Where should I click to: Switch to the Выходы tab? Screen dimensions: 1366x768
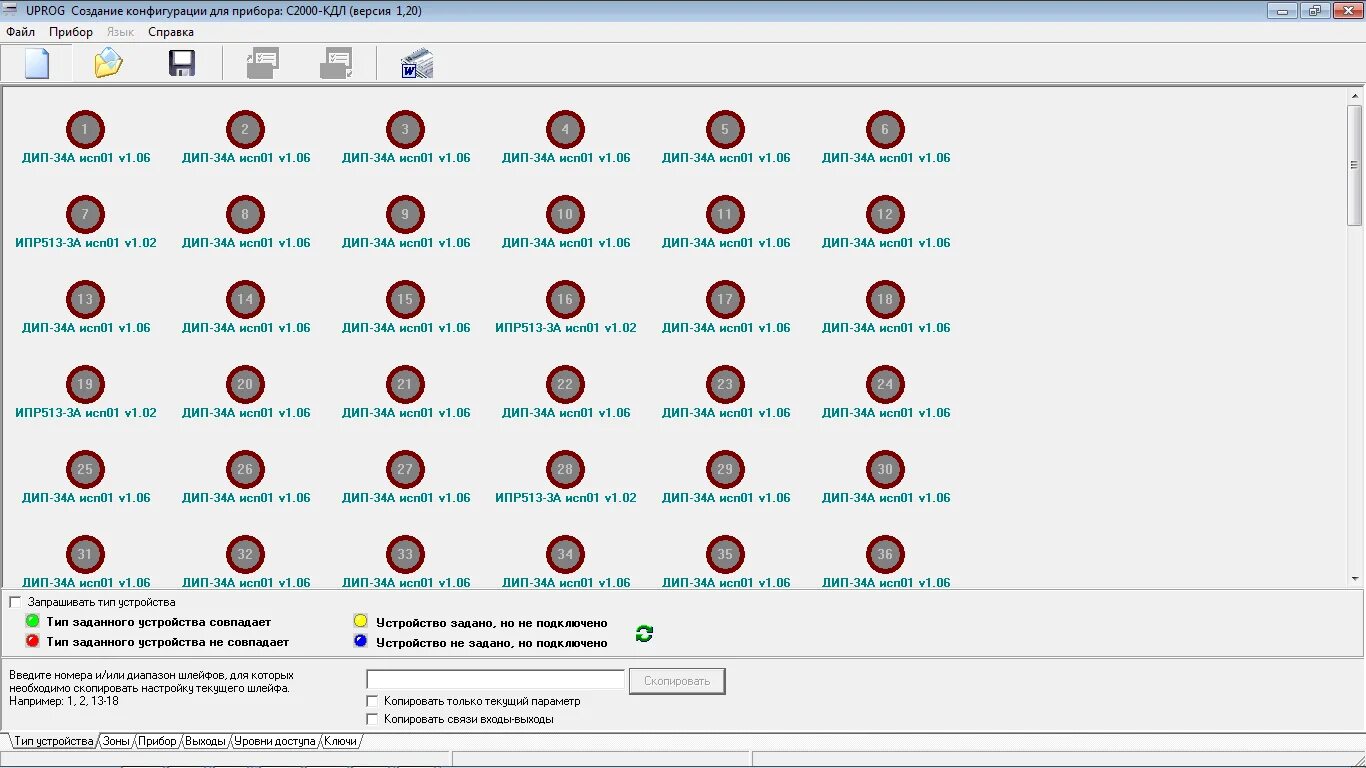[205, 741]
